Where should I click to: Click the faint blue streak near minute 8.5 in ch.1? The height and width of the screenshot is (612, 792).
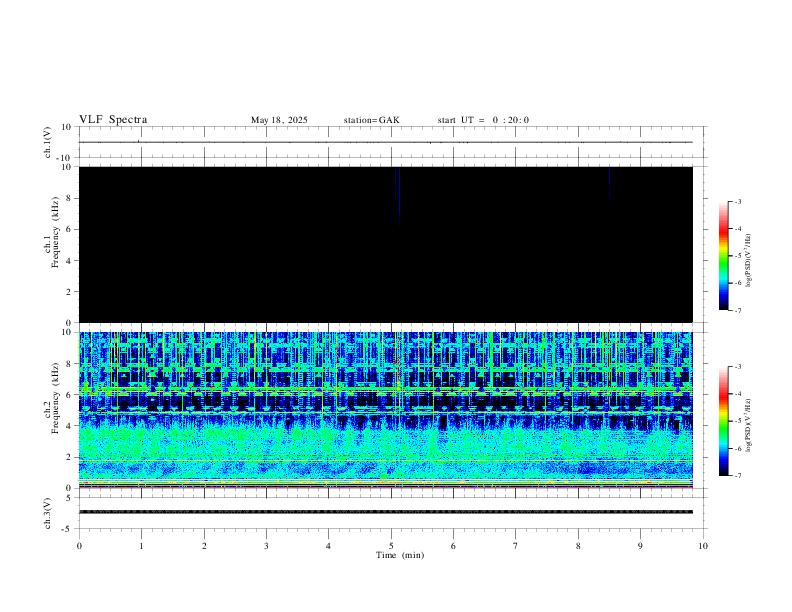(610, 184)
